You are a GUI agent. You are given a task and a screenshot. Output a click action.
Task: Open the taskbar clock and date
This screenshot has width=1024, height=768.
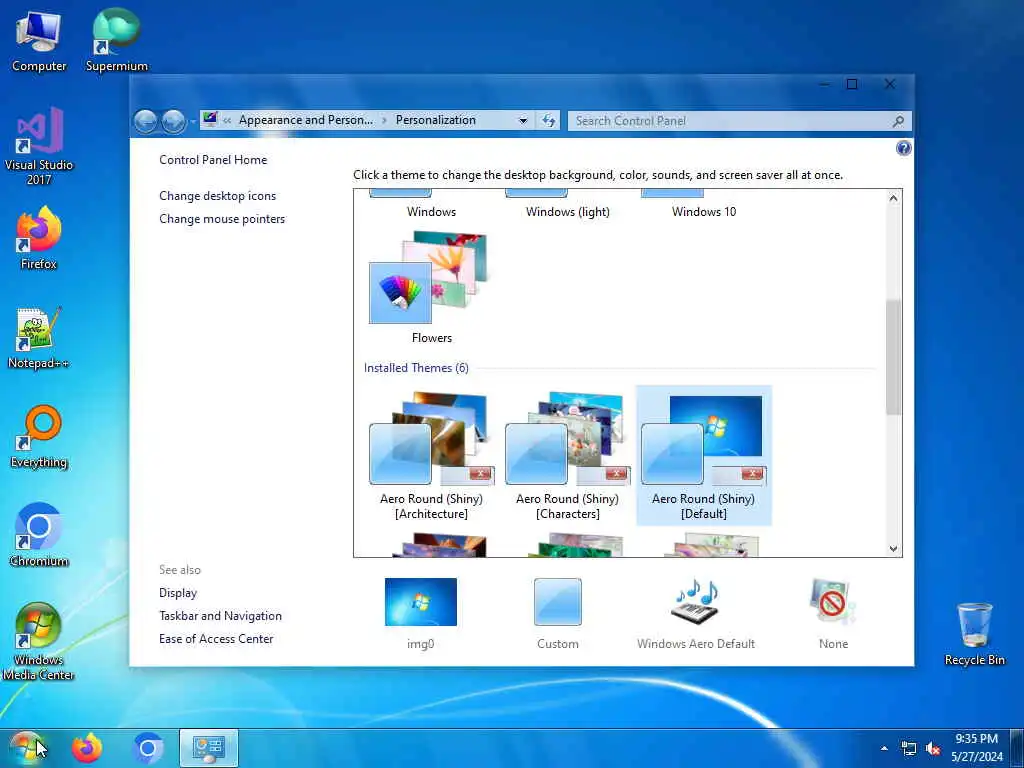tap(977, 748)
